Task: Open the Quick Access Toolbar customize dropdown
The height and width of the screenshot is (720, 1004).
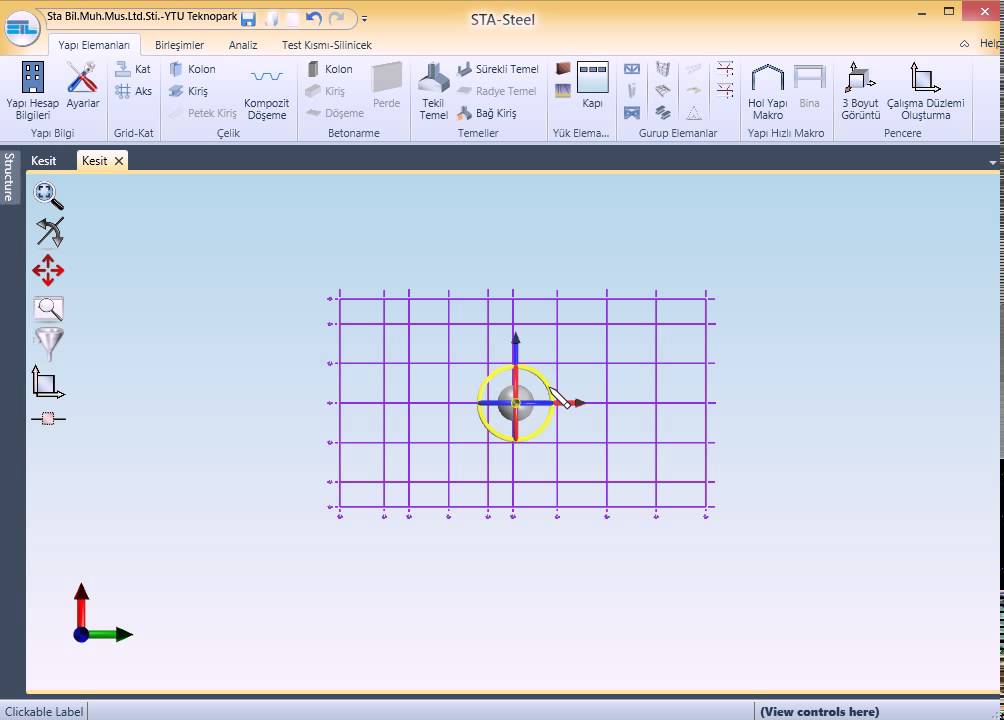Action: tap(364, 19)
